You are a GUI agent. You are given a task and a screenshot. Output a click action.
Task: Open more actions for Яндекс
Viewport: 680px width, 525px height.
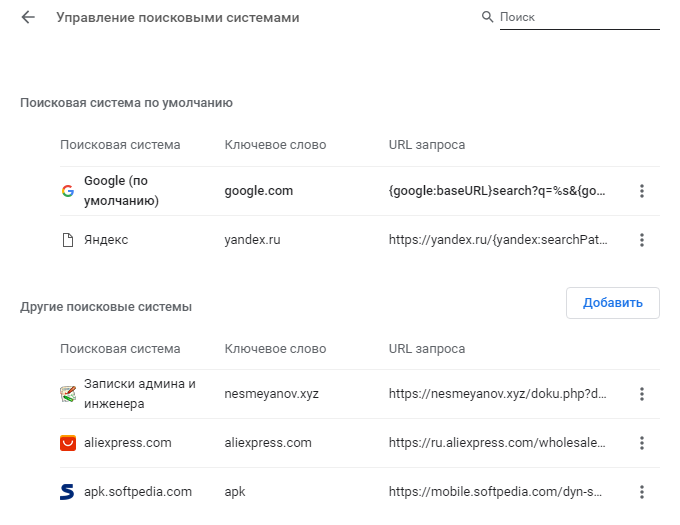[x=642, y=240]
